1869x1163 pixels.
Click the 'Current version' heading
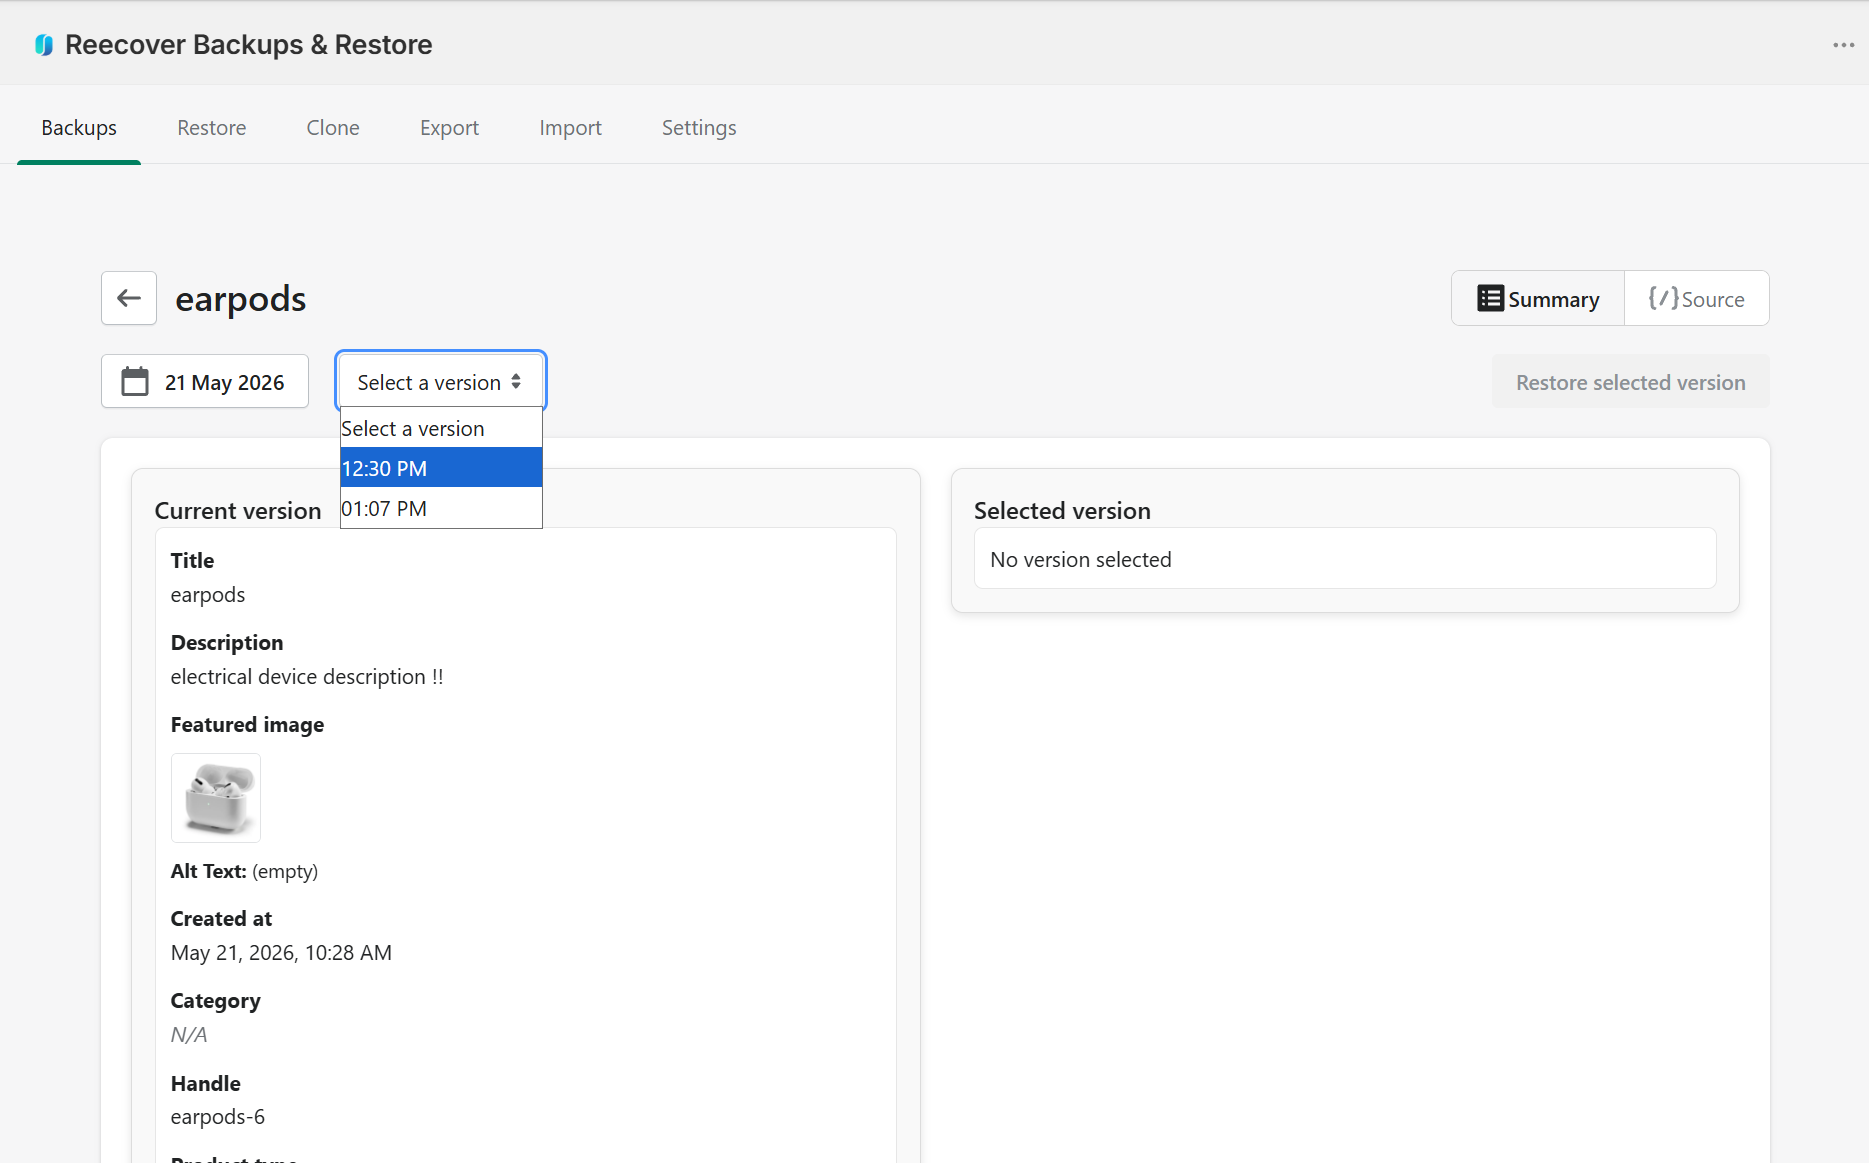coord(238,511)
